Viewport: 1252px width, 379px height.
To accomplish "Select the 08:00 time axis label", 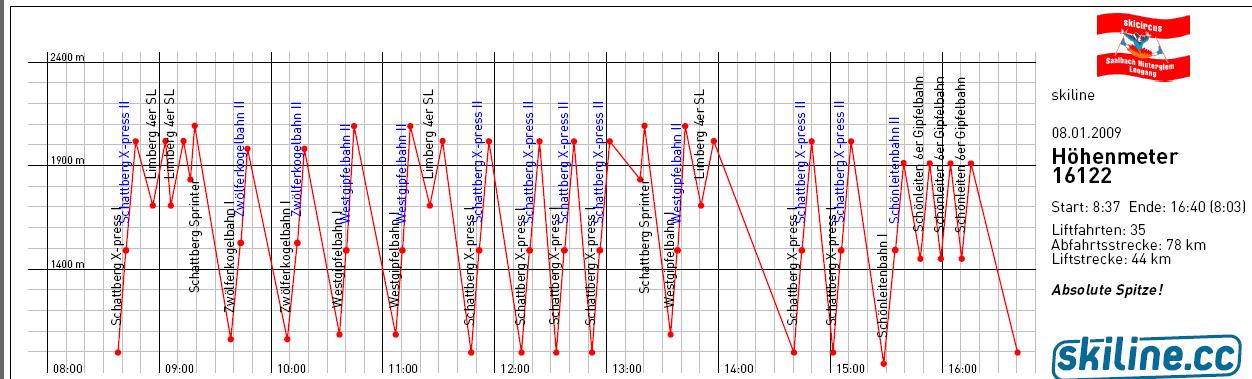I will click(68, 369).
